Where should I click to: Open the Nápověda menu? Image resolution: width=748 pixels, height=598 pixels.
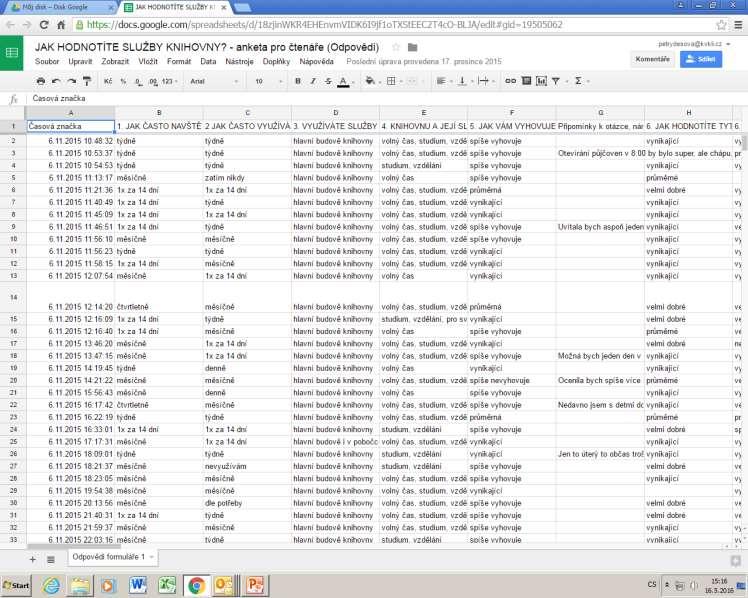(x=316, y=62)
